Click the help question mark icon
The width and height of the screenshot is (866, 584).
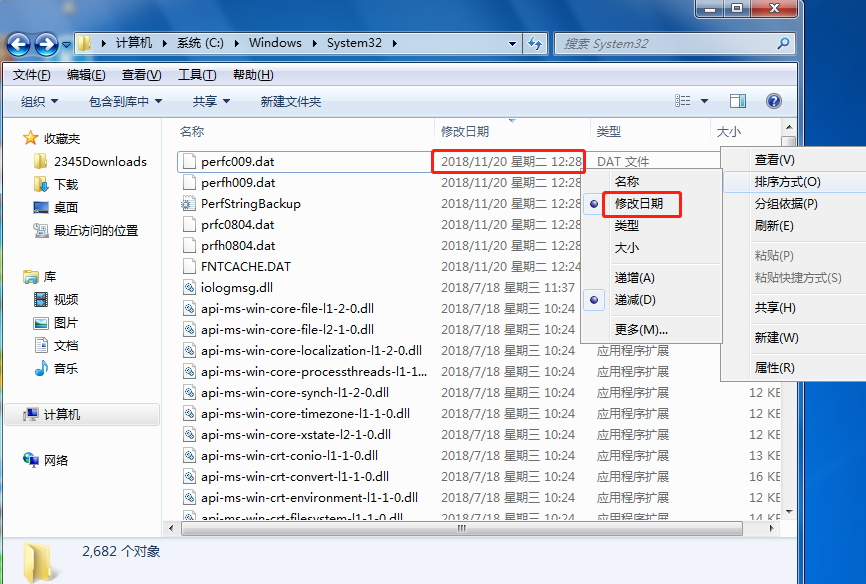coord(773,101)
